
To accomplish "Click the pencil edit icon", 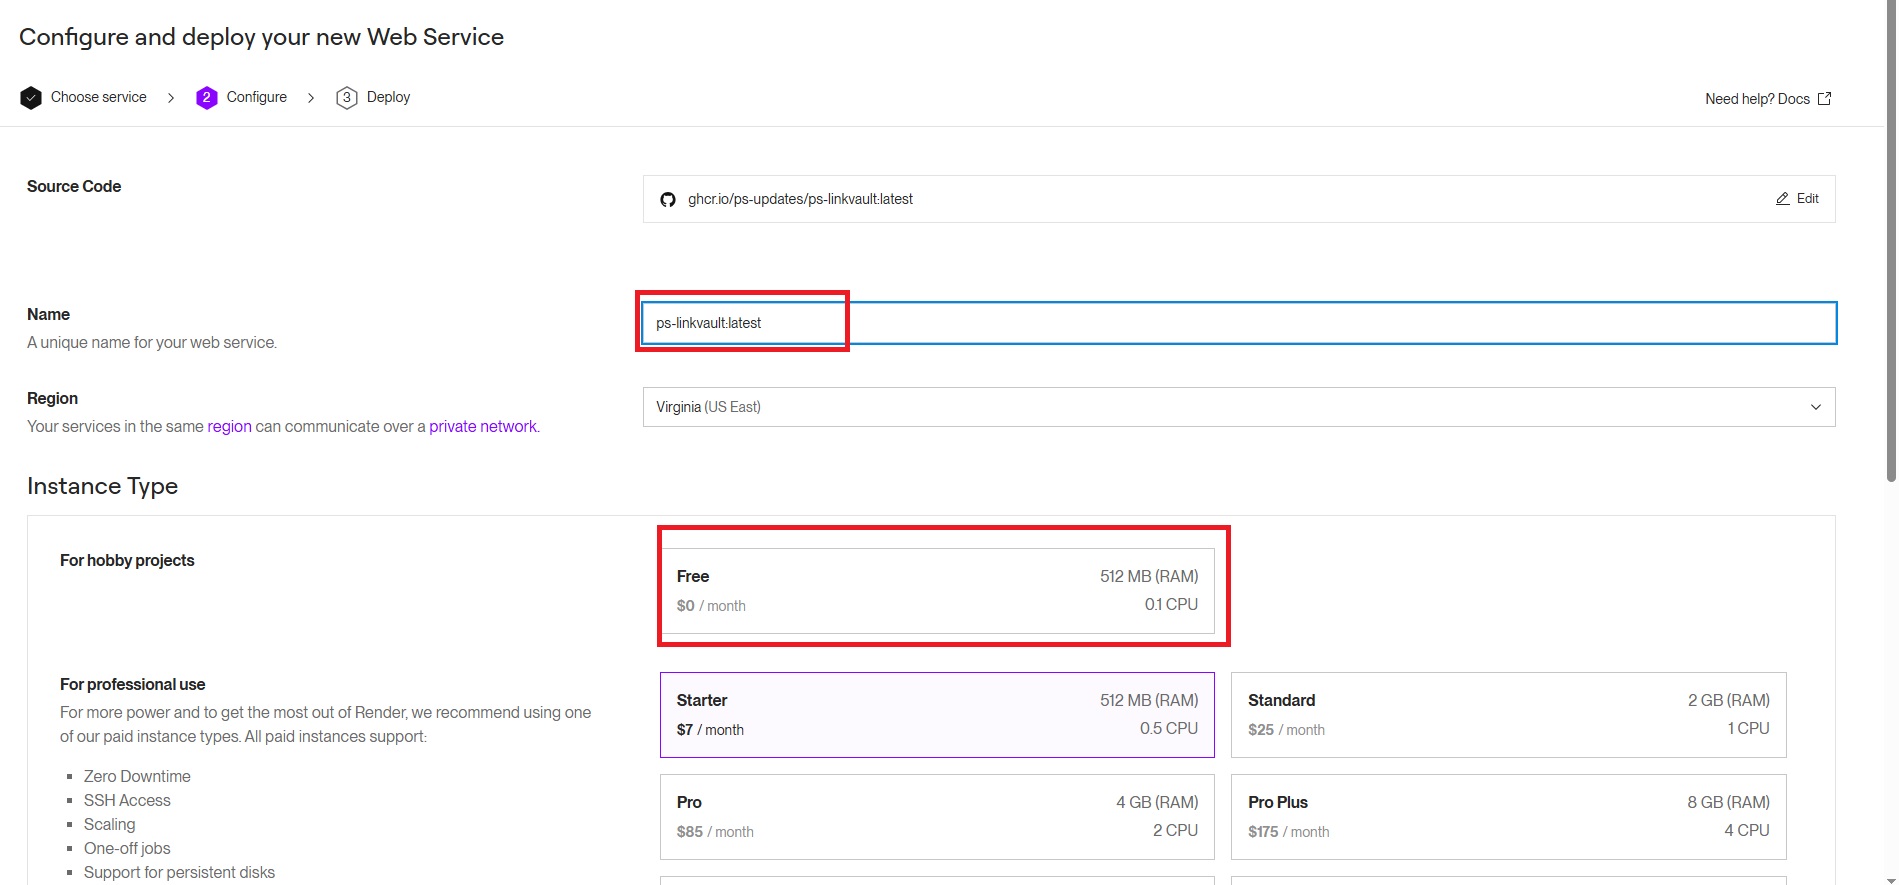I will (x=1782, y=199).
